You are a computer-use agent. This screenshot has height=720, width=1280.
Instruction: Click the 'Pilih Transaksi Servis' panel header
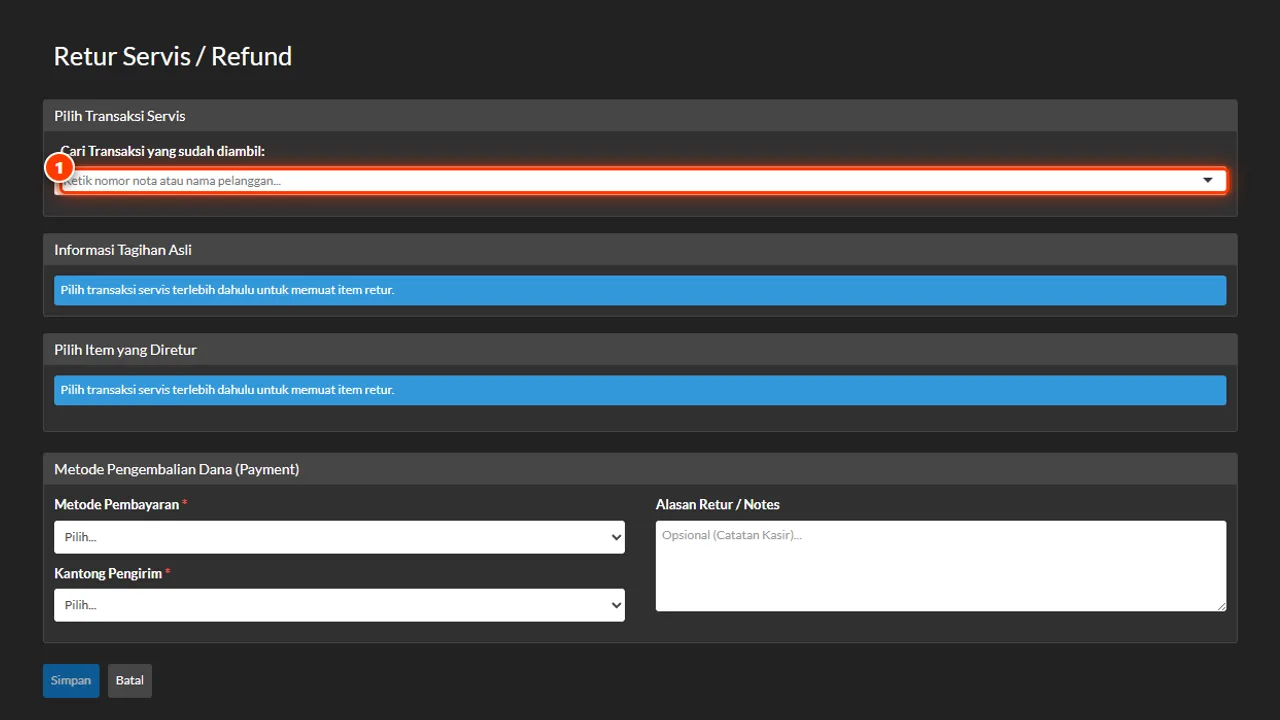pyautogui.click(x=640, y=116)
